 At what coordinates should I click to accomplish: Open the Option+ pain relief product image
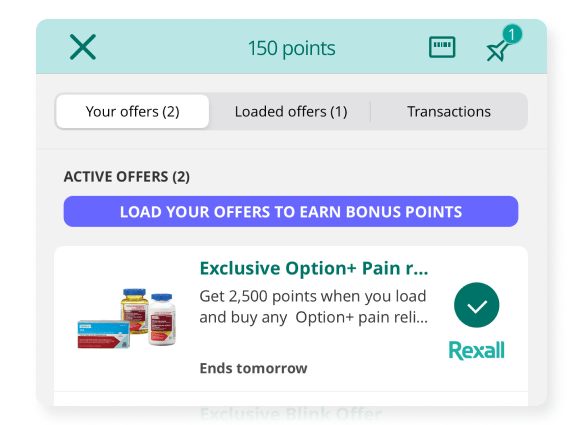[x=127, y=318]
